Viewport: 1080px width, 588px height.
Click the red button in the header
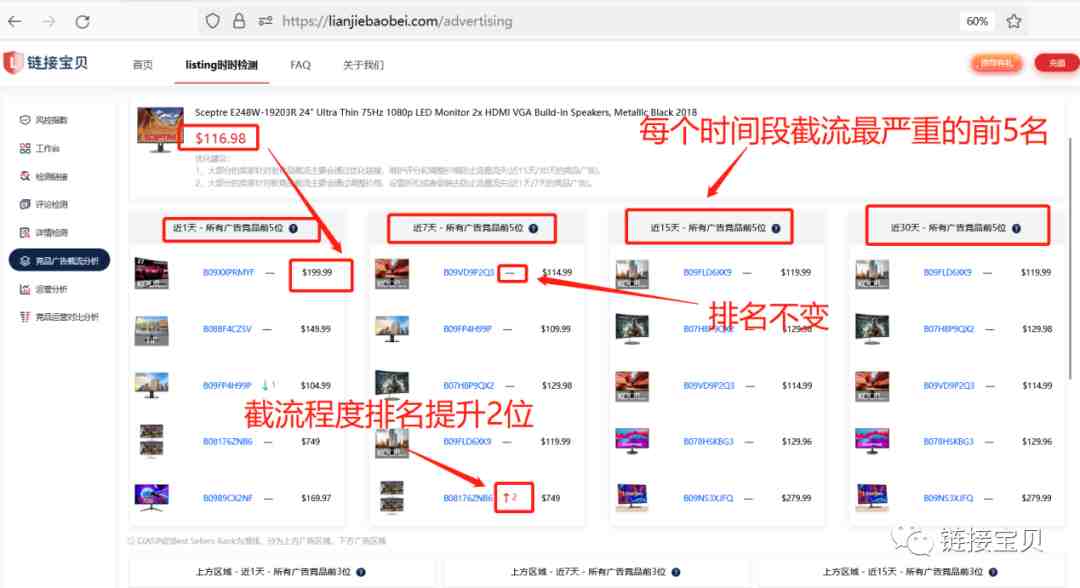1057,63
